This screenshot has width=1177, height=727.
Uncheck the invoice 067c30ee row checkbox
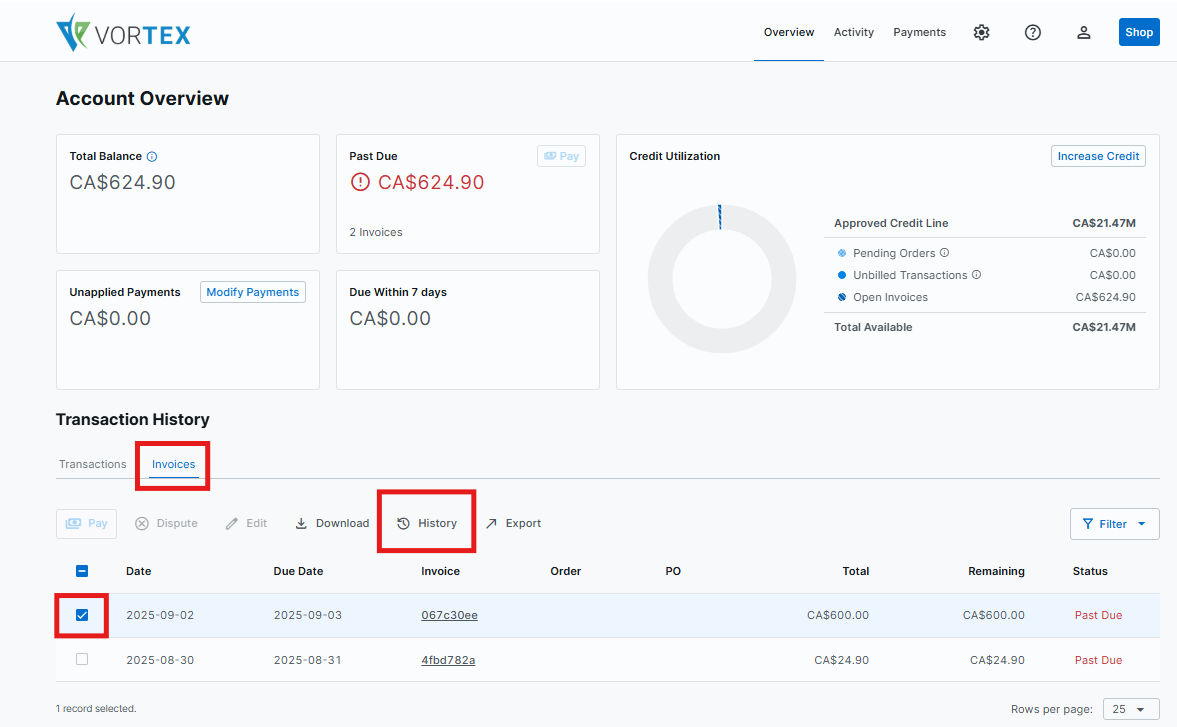(82, 615)
